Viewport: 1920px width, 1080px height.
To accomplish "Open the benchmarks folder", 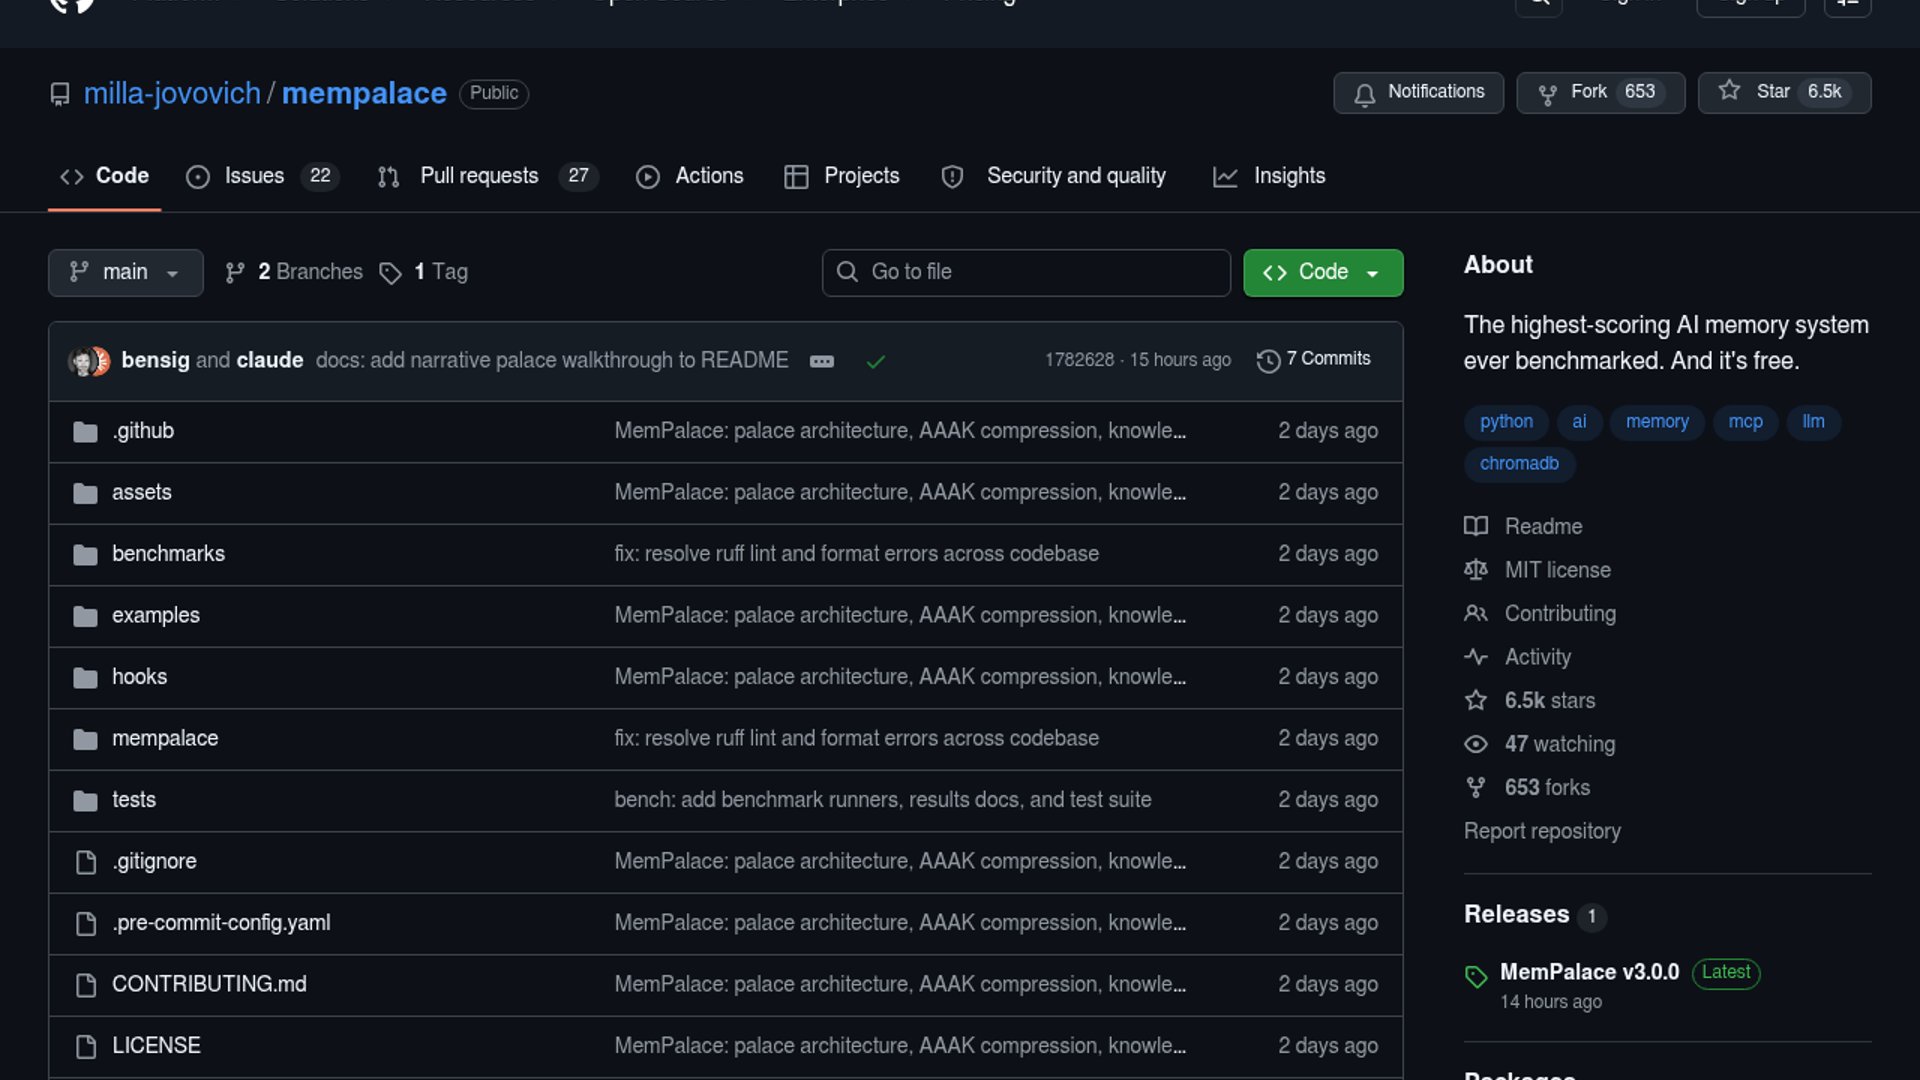I will (168, 554).
